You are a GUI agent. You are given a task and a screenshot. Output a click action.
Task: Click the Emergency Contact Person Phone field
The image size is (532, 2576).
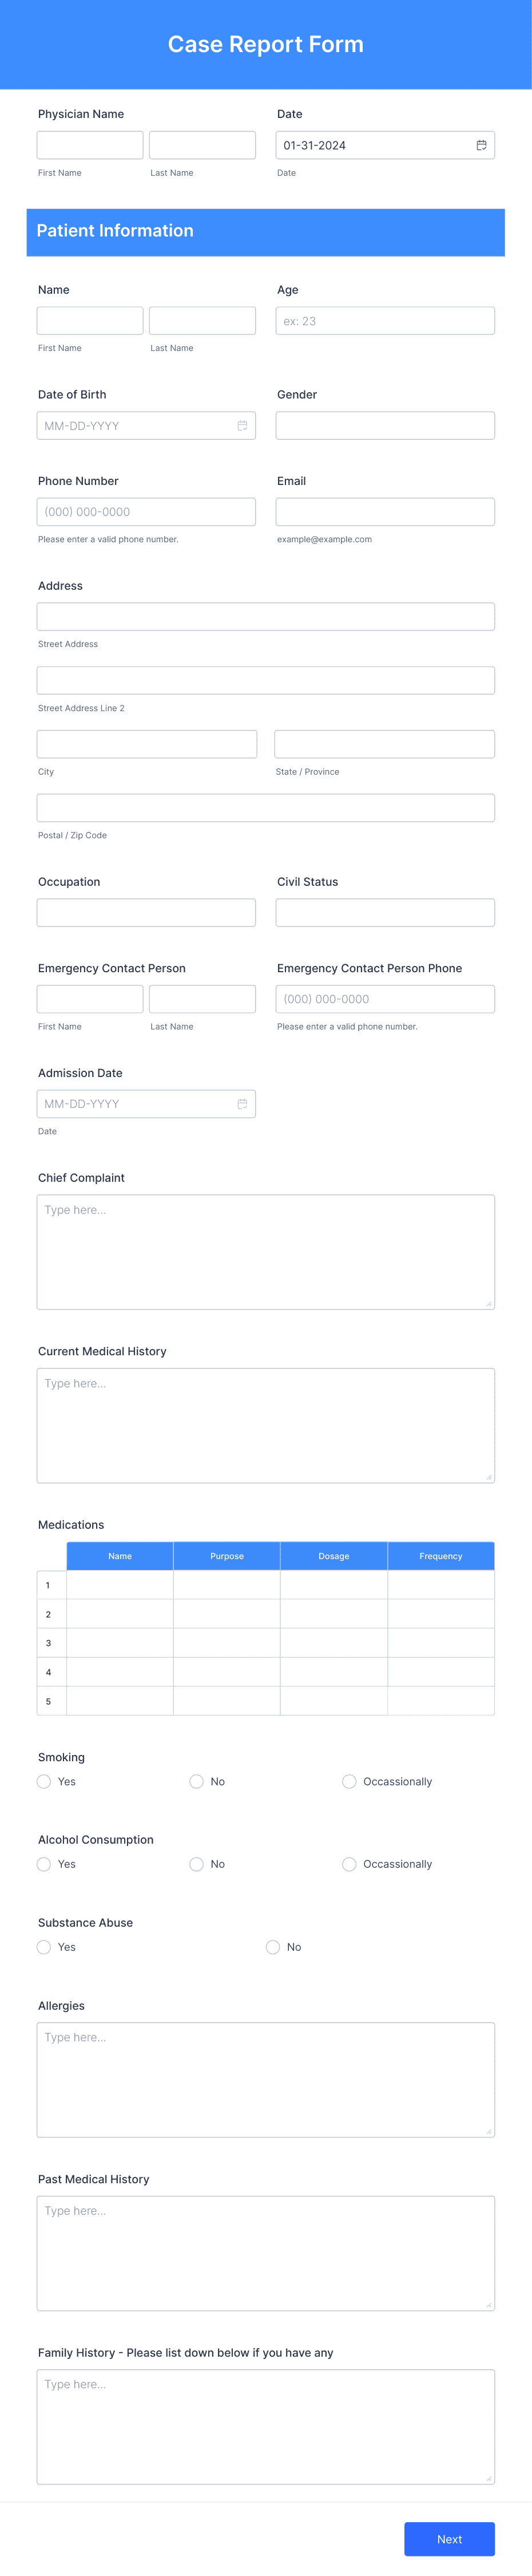pos(385,999)
